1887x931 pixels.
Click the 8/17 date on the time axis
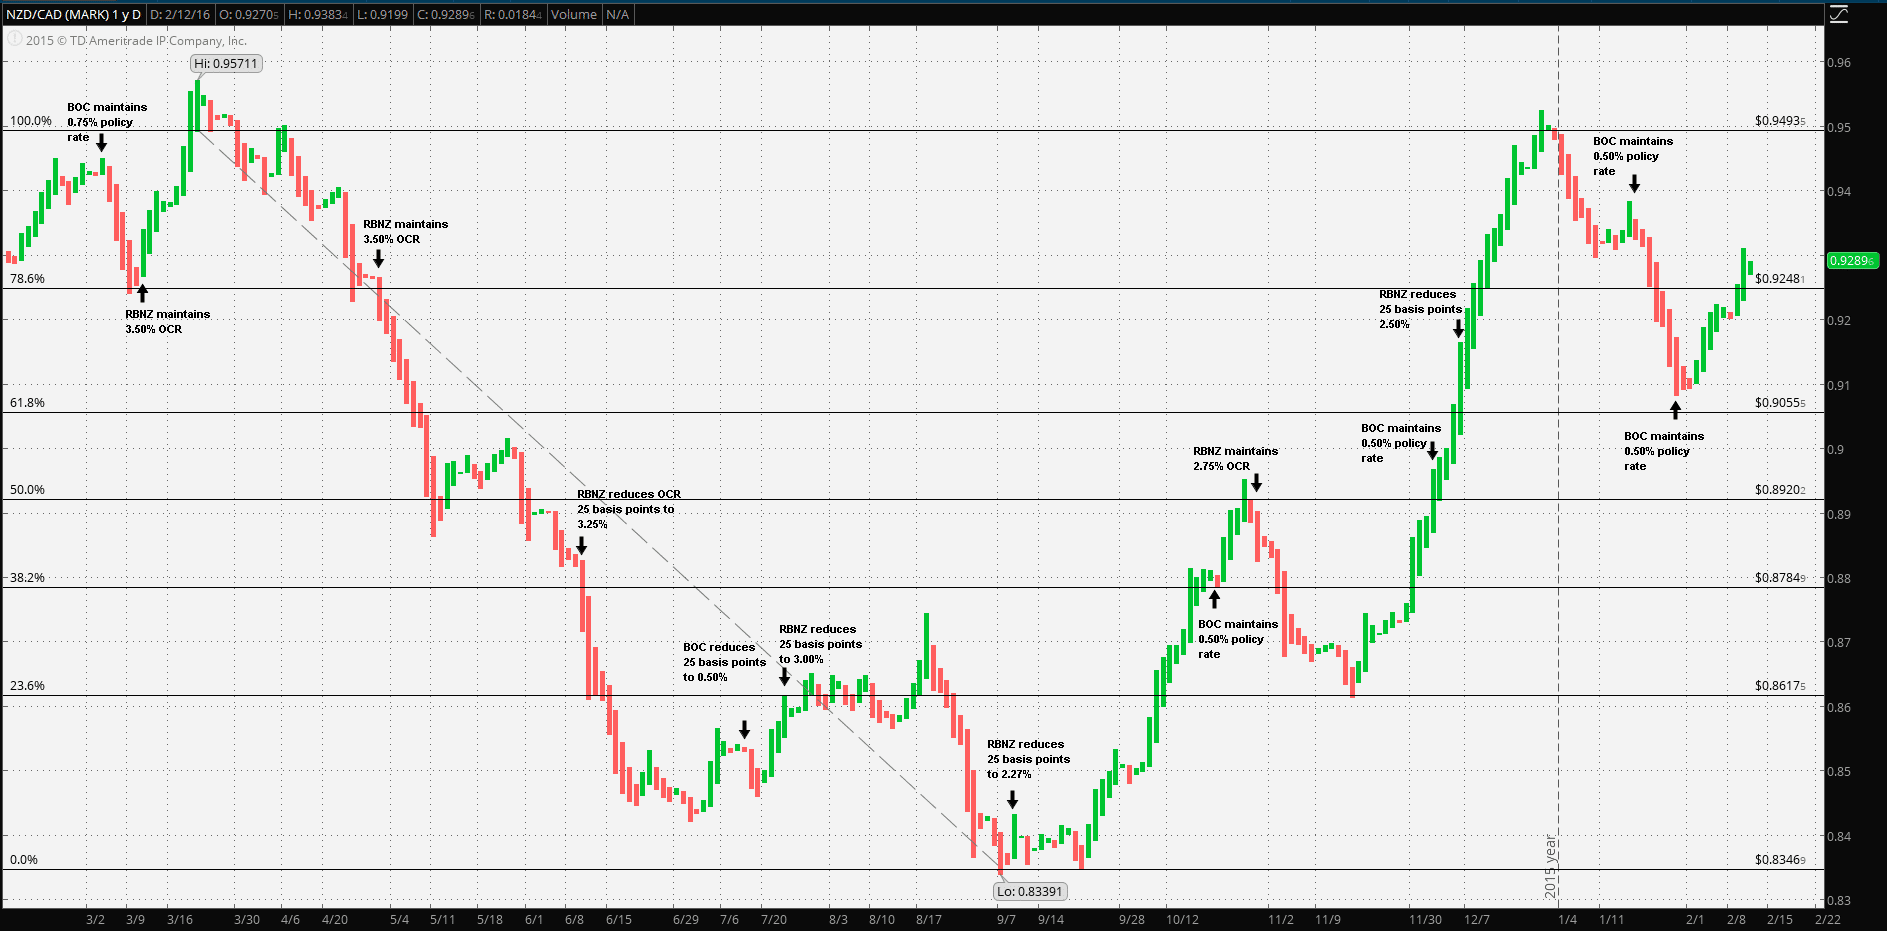(x=929, y=920)
